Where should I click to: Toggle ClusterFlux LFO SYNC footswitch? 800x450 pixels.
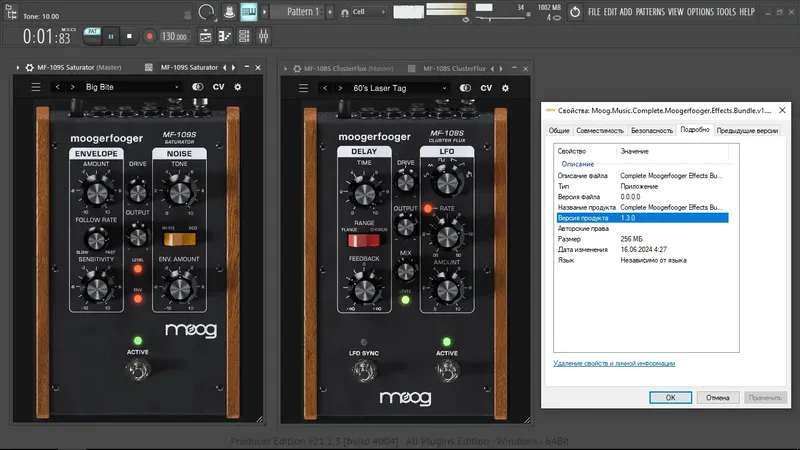coord(364,371)
